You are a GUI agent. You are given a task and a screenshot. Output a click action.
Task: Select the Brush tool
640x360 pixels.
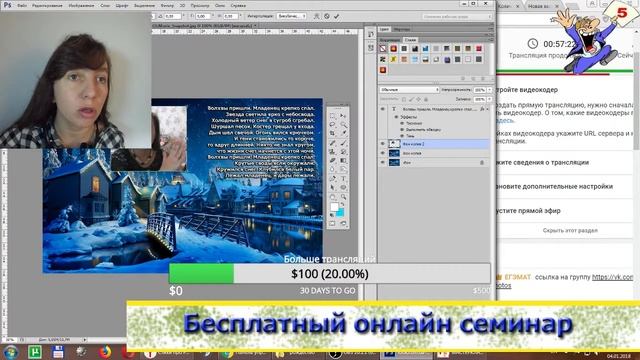(343, 143)
